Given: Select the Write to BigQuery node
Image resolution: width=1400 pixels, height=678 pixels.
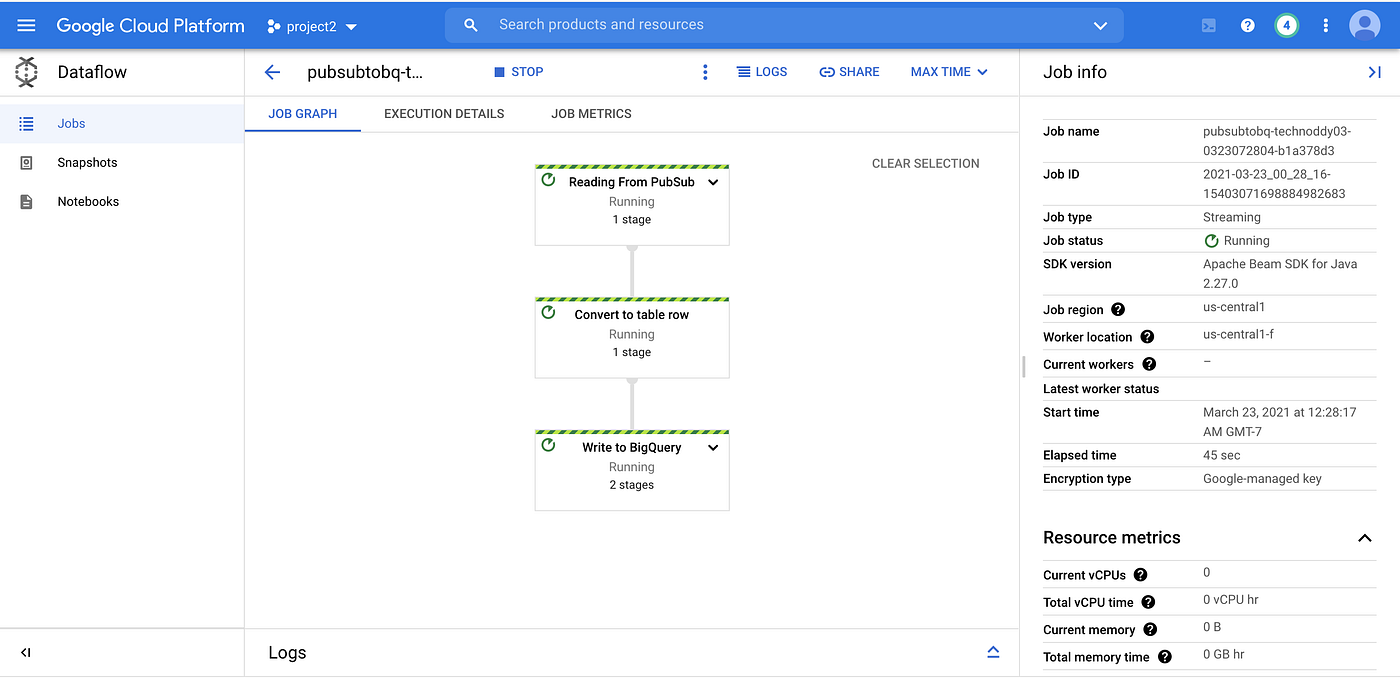Looking at the screenshot, I should 632,471.
